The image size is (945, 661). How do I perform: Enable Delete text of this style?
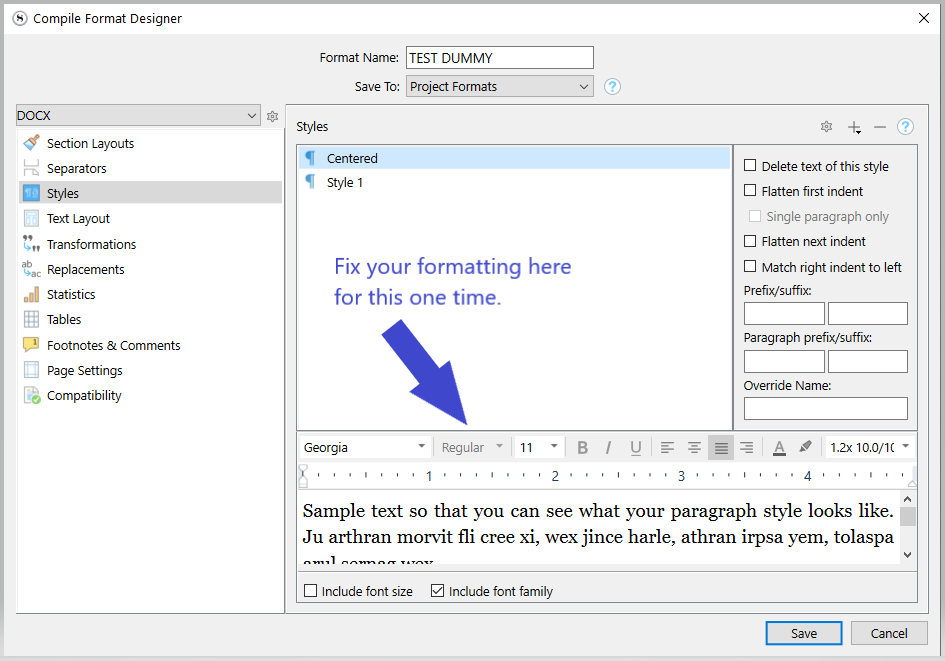[x=750, y=165]
